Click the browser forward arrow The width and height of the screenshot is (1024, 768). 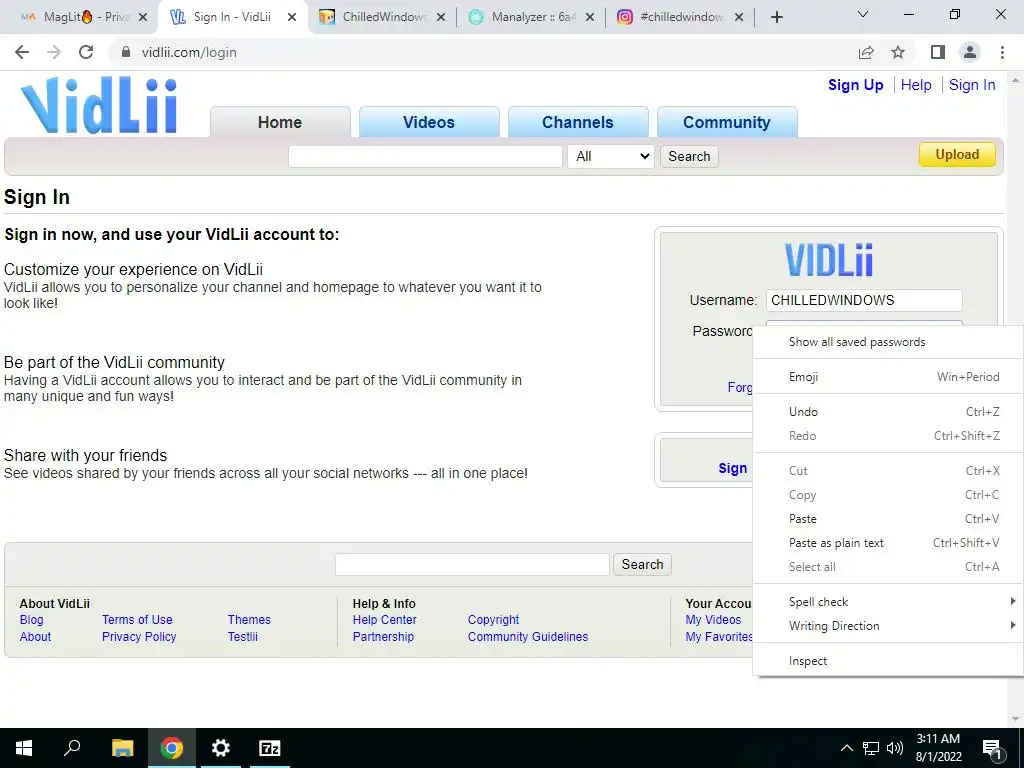click(x=54, y=52)
